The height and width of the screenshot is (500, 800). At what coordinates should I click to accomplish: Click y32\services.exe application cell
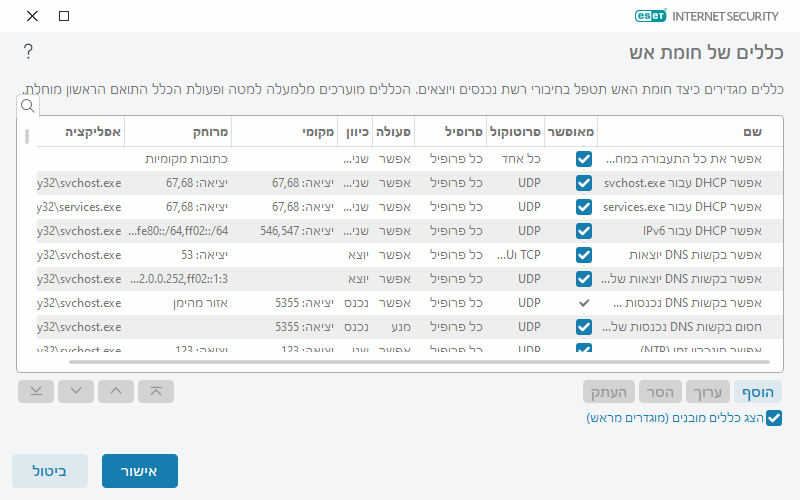point(79,207)
